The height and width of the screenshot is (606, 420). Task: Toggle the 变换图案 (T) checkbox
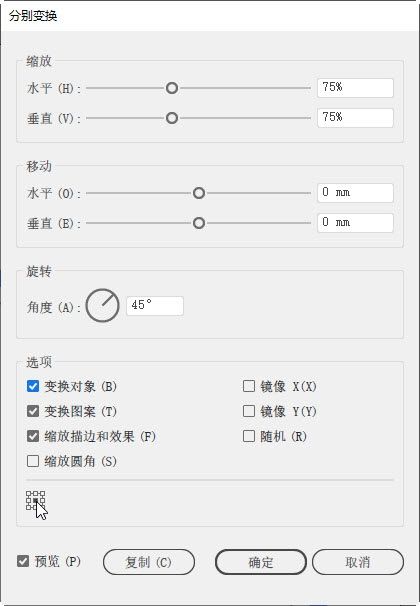[33, 411]
